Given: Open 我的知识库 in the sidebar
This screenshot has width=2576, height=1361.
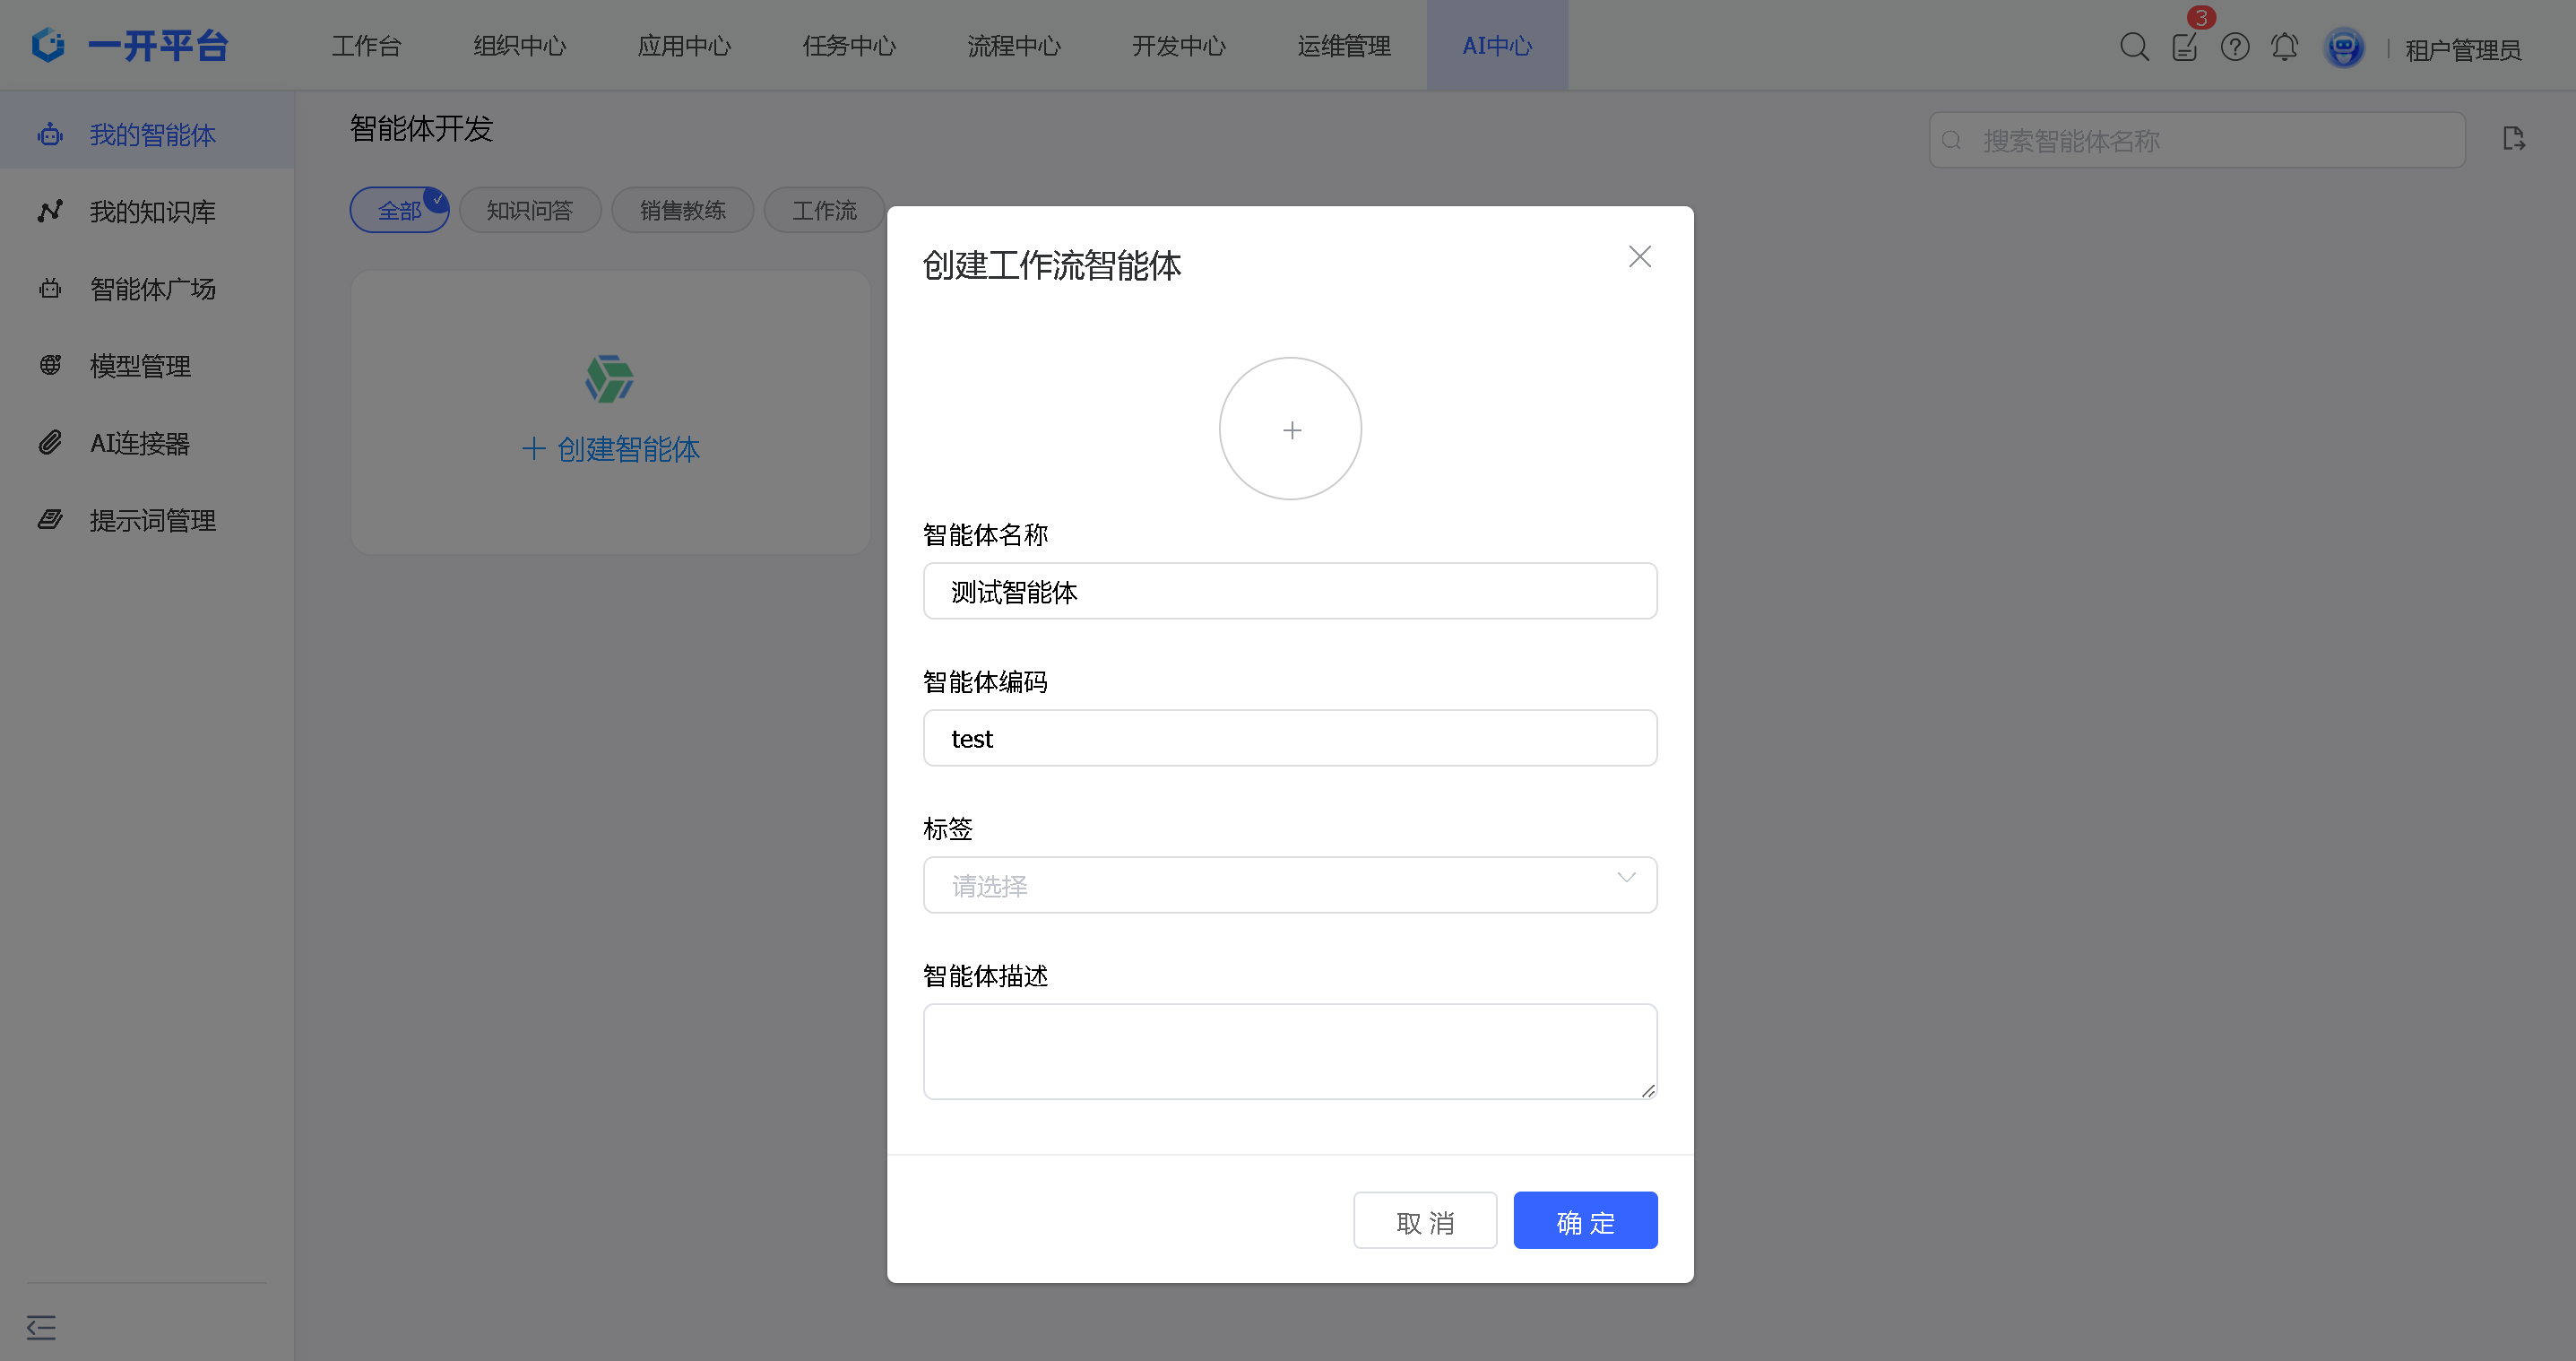Looking at the screenshot, I should tap(152, 212).
